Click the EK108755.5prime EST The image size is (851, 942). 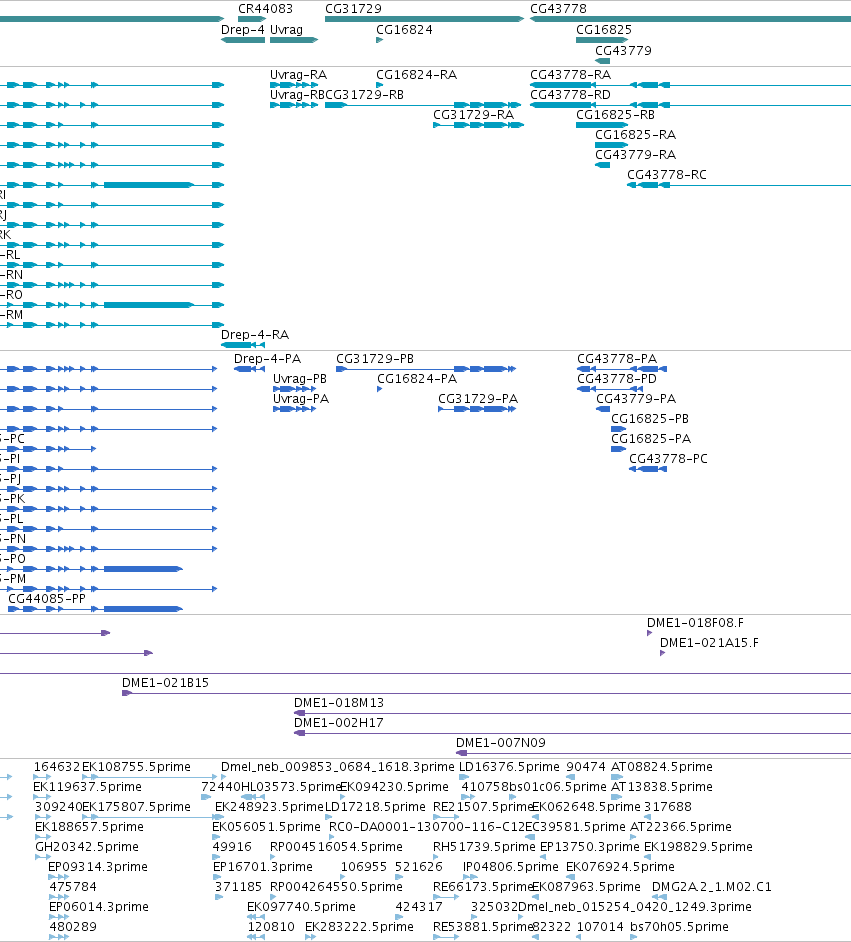click(150, 777)
